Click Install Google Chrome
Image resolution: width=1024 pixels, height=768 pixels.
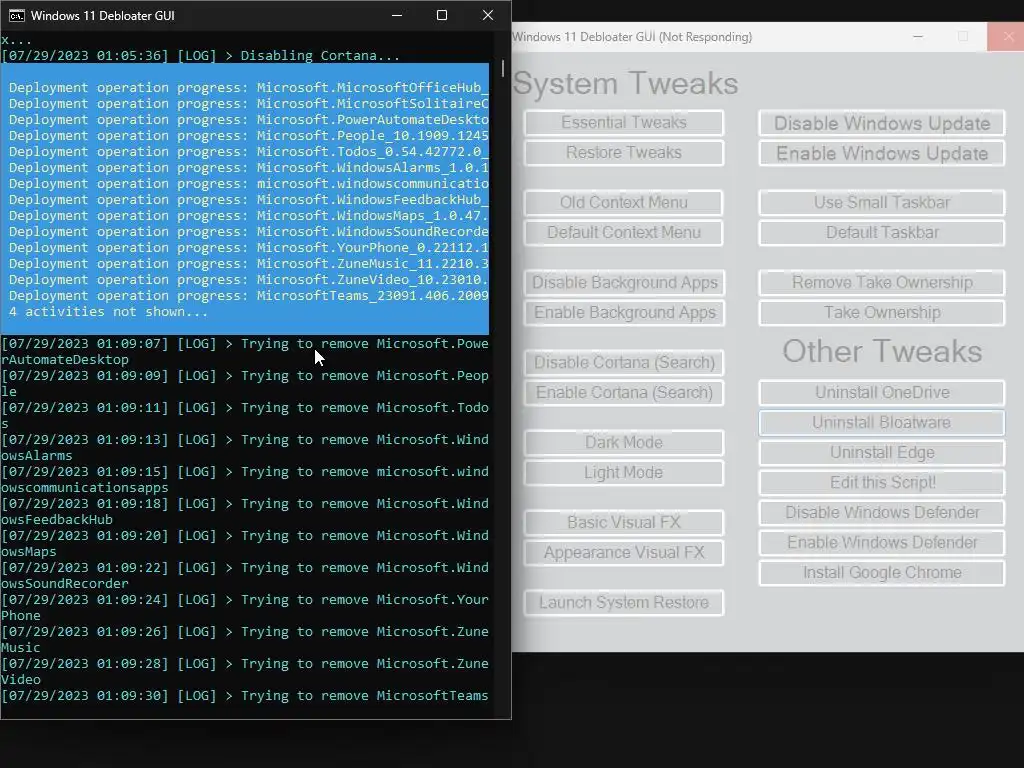882,573
